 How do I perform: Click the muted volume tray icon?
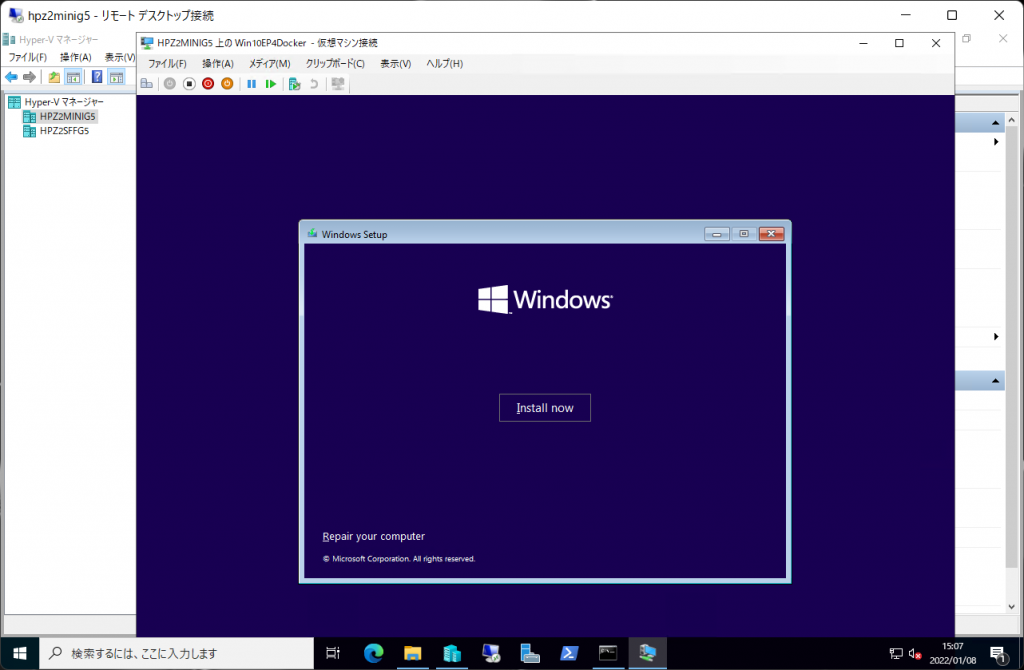tap(915, 654)
